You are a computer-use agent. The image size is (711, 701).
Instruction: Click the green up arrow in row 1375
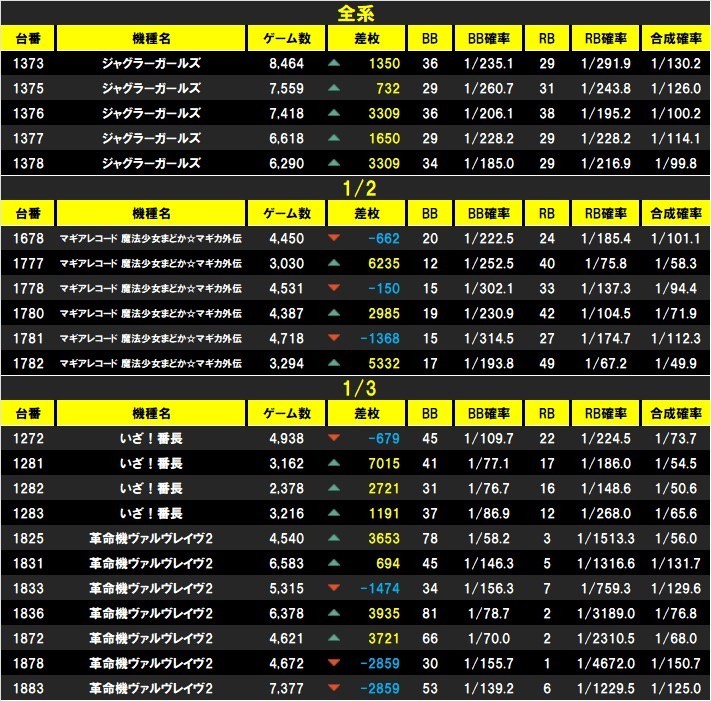point(334,88)
